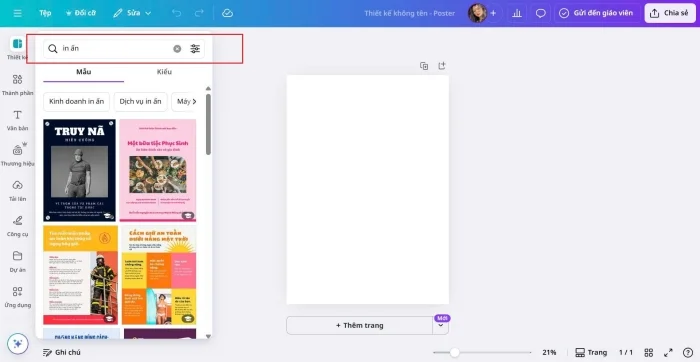700x362 pixels.
Task: Click Gửi đến giáo viên button
Action: (597, 13)
